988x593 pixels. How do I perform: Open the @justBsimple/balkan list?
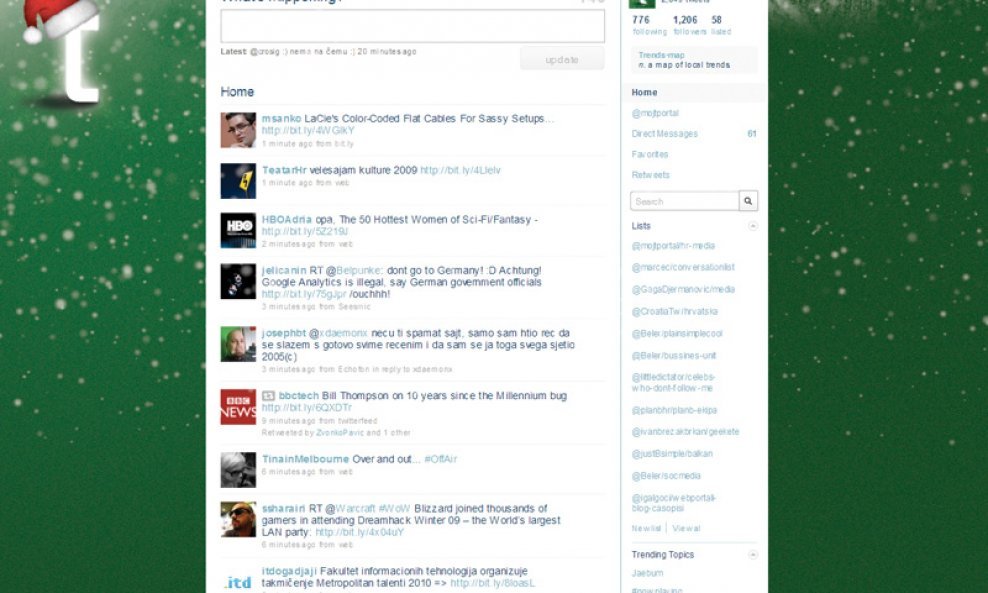pos(672,454)
